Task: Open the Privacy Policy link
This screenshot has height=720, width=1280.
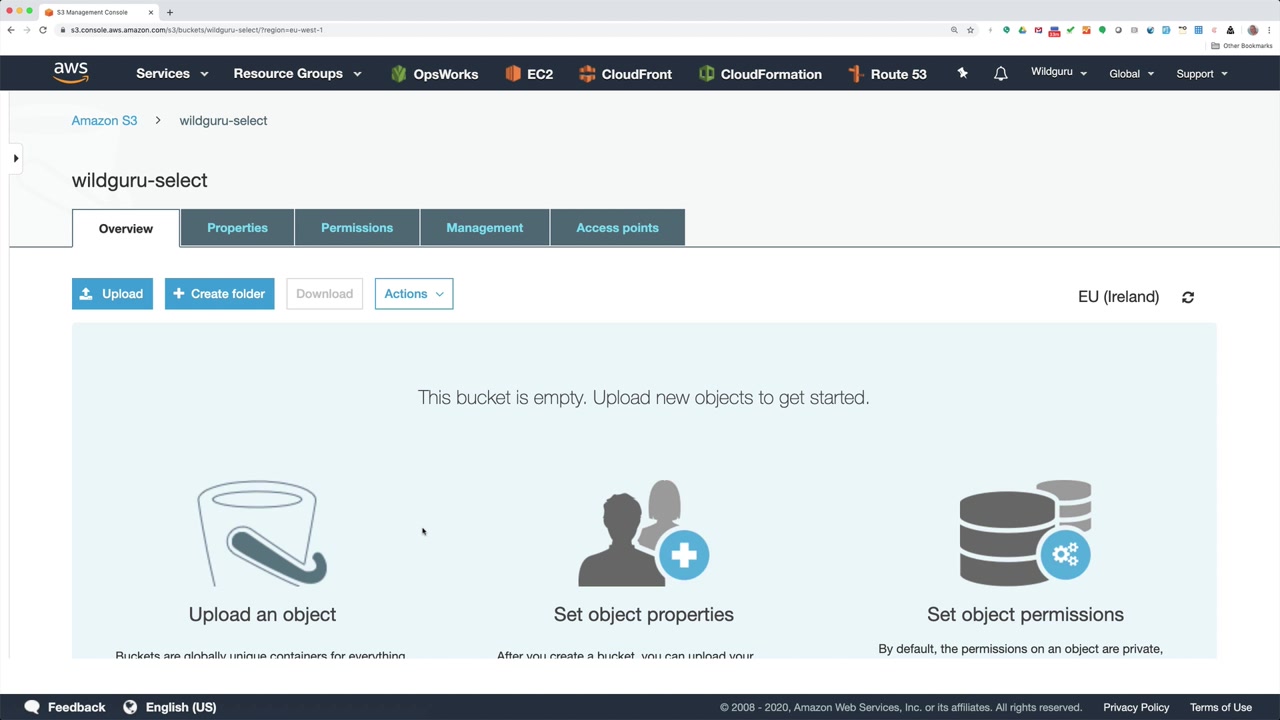Action: pyautogui.click(x=1136, y=707)
